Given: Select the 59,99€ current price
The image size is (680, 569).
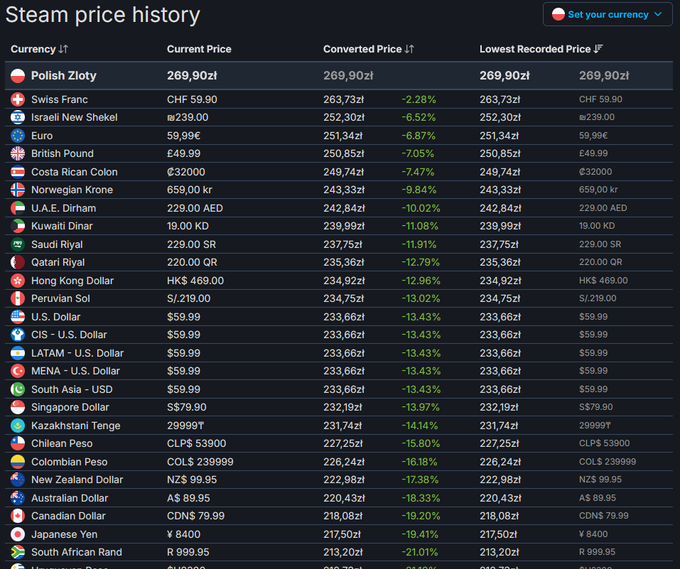Looking at the screenshot, I should [183, 136].
